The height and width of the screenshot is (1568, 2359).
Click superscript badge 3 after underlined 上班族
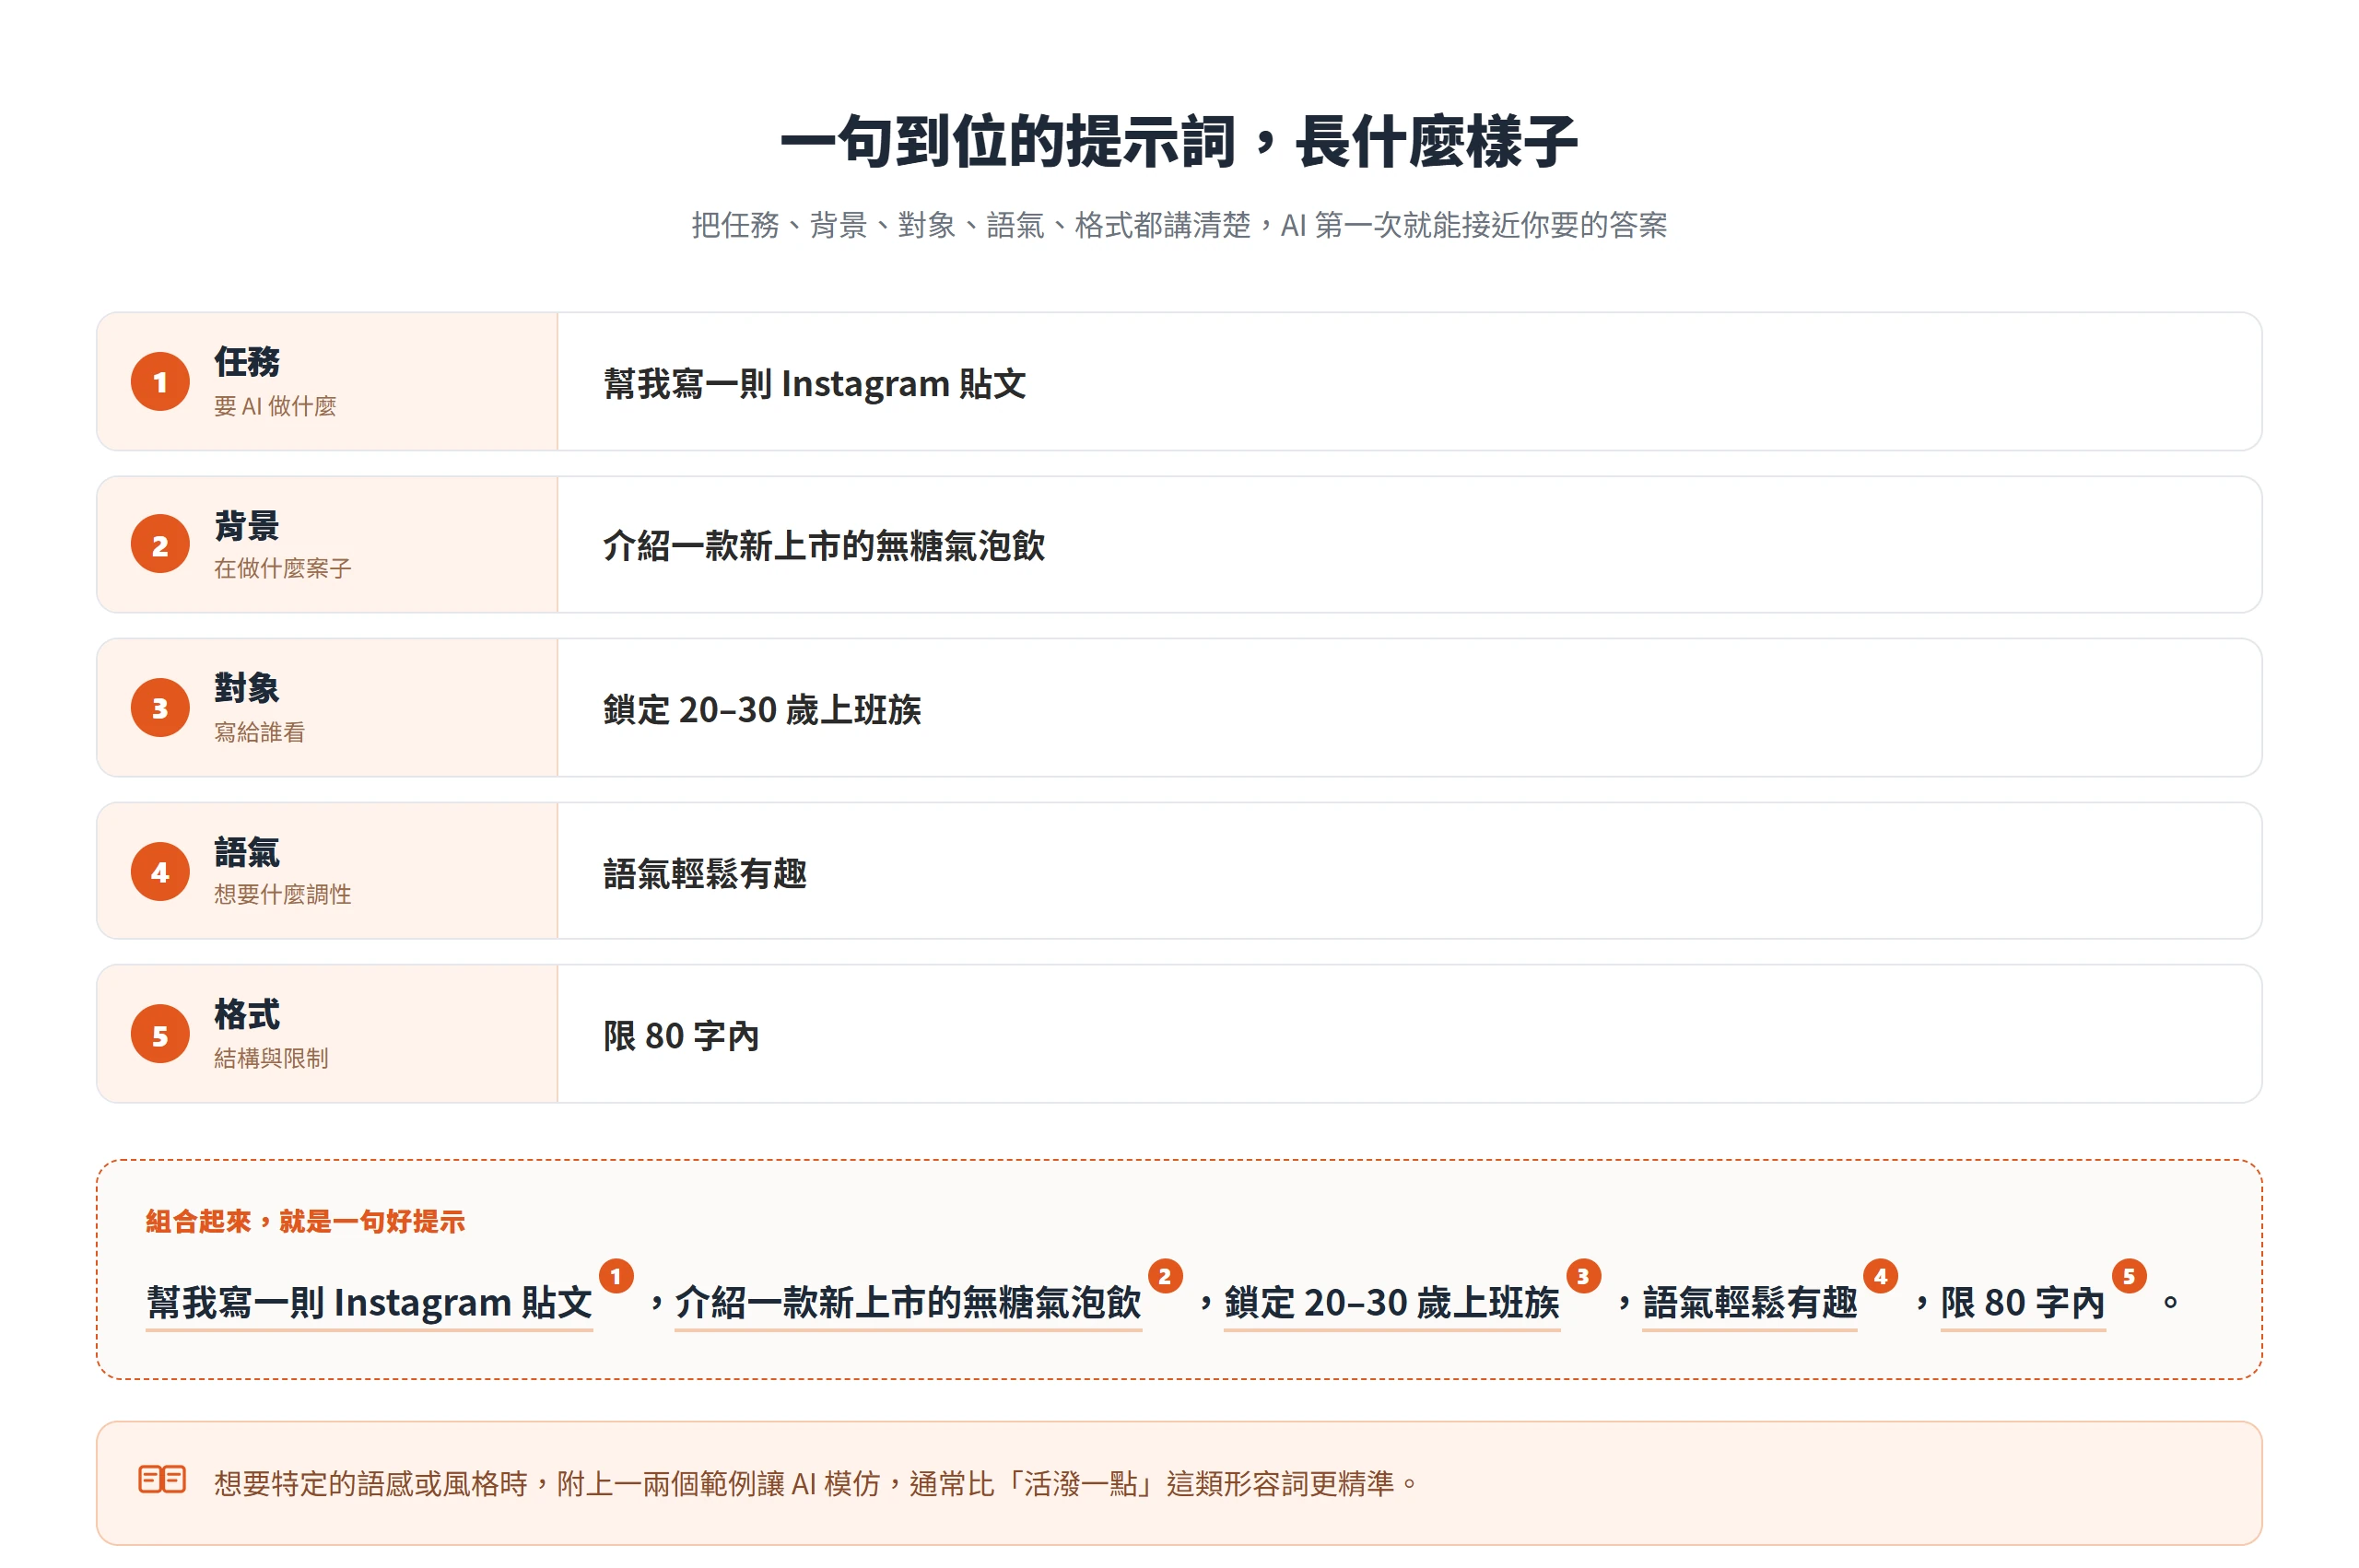[1583, 1276]
